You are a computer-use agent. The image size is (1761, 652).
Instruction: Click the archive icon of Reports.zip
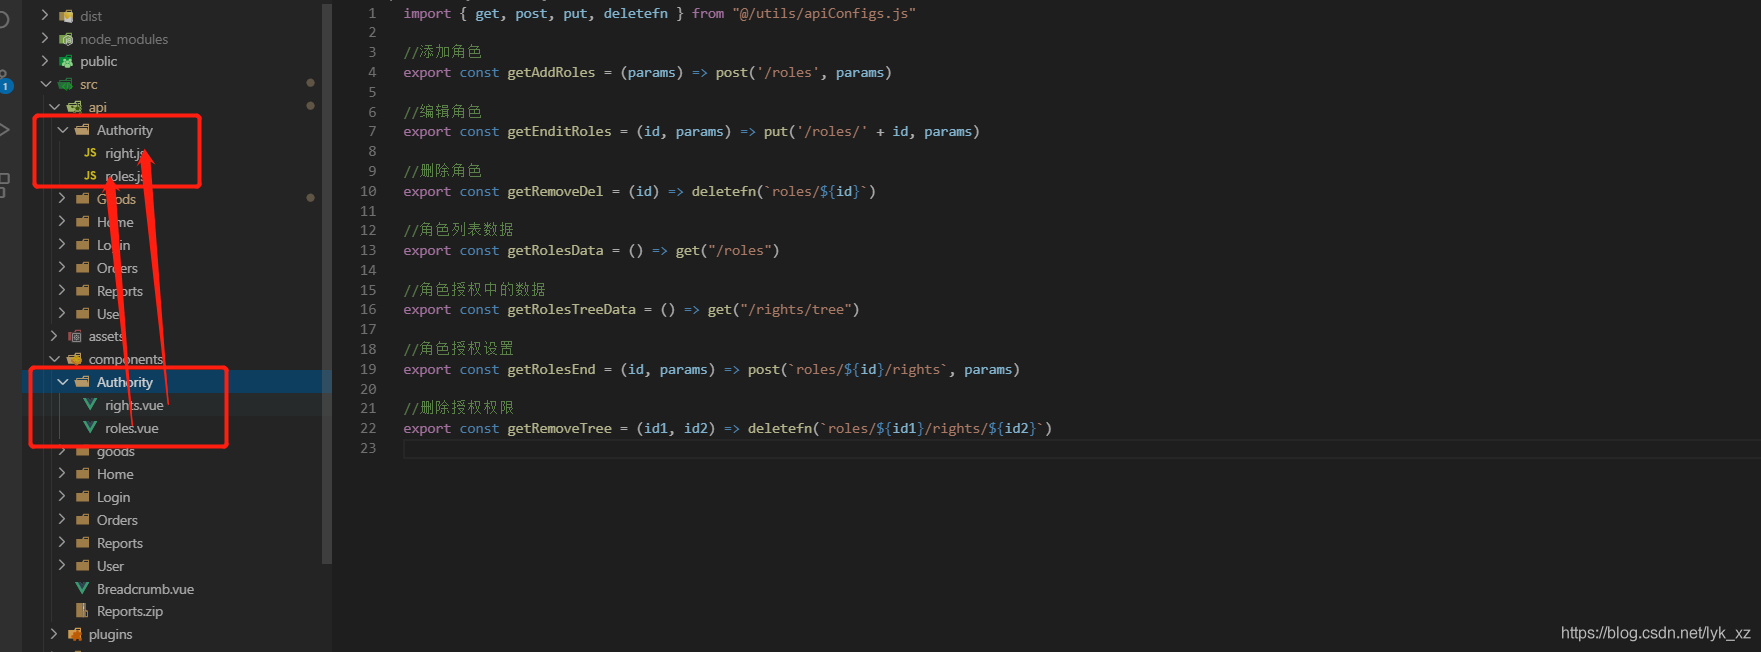83,611
